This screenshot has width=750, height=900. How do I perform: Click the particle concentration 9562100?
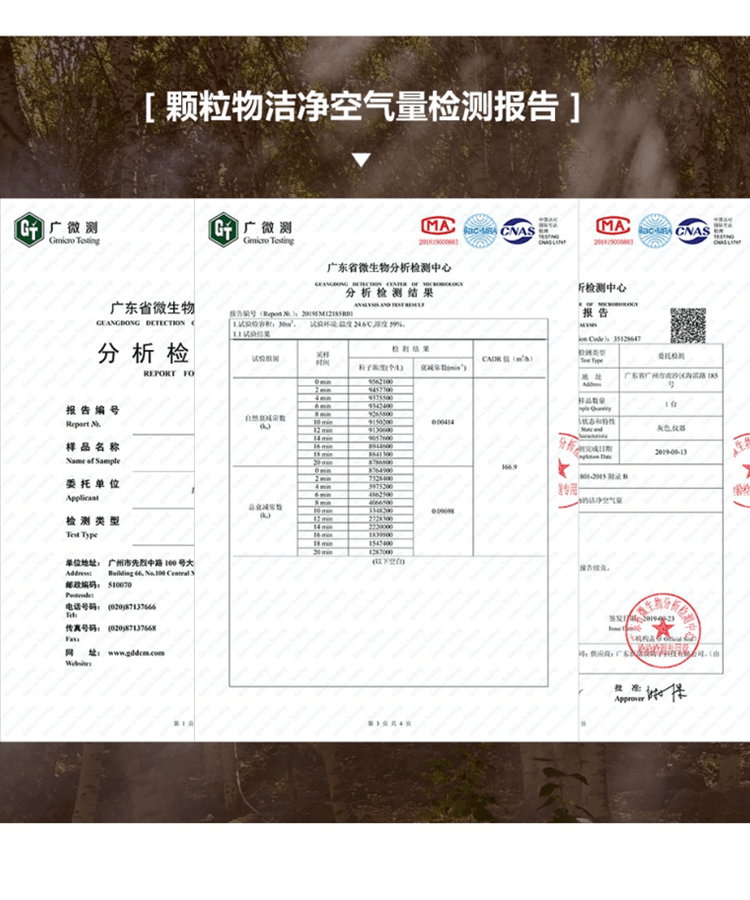[x=380, y=382]
